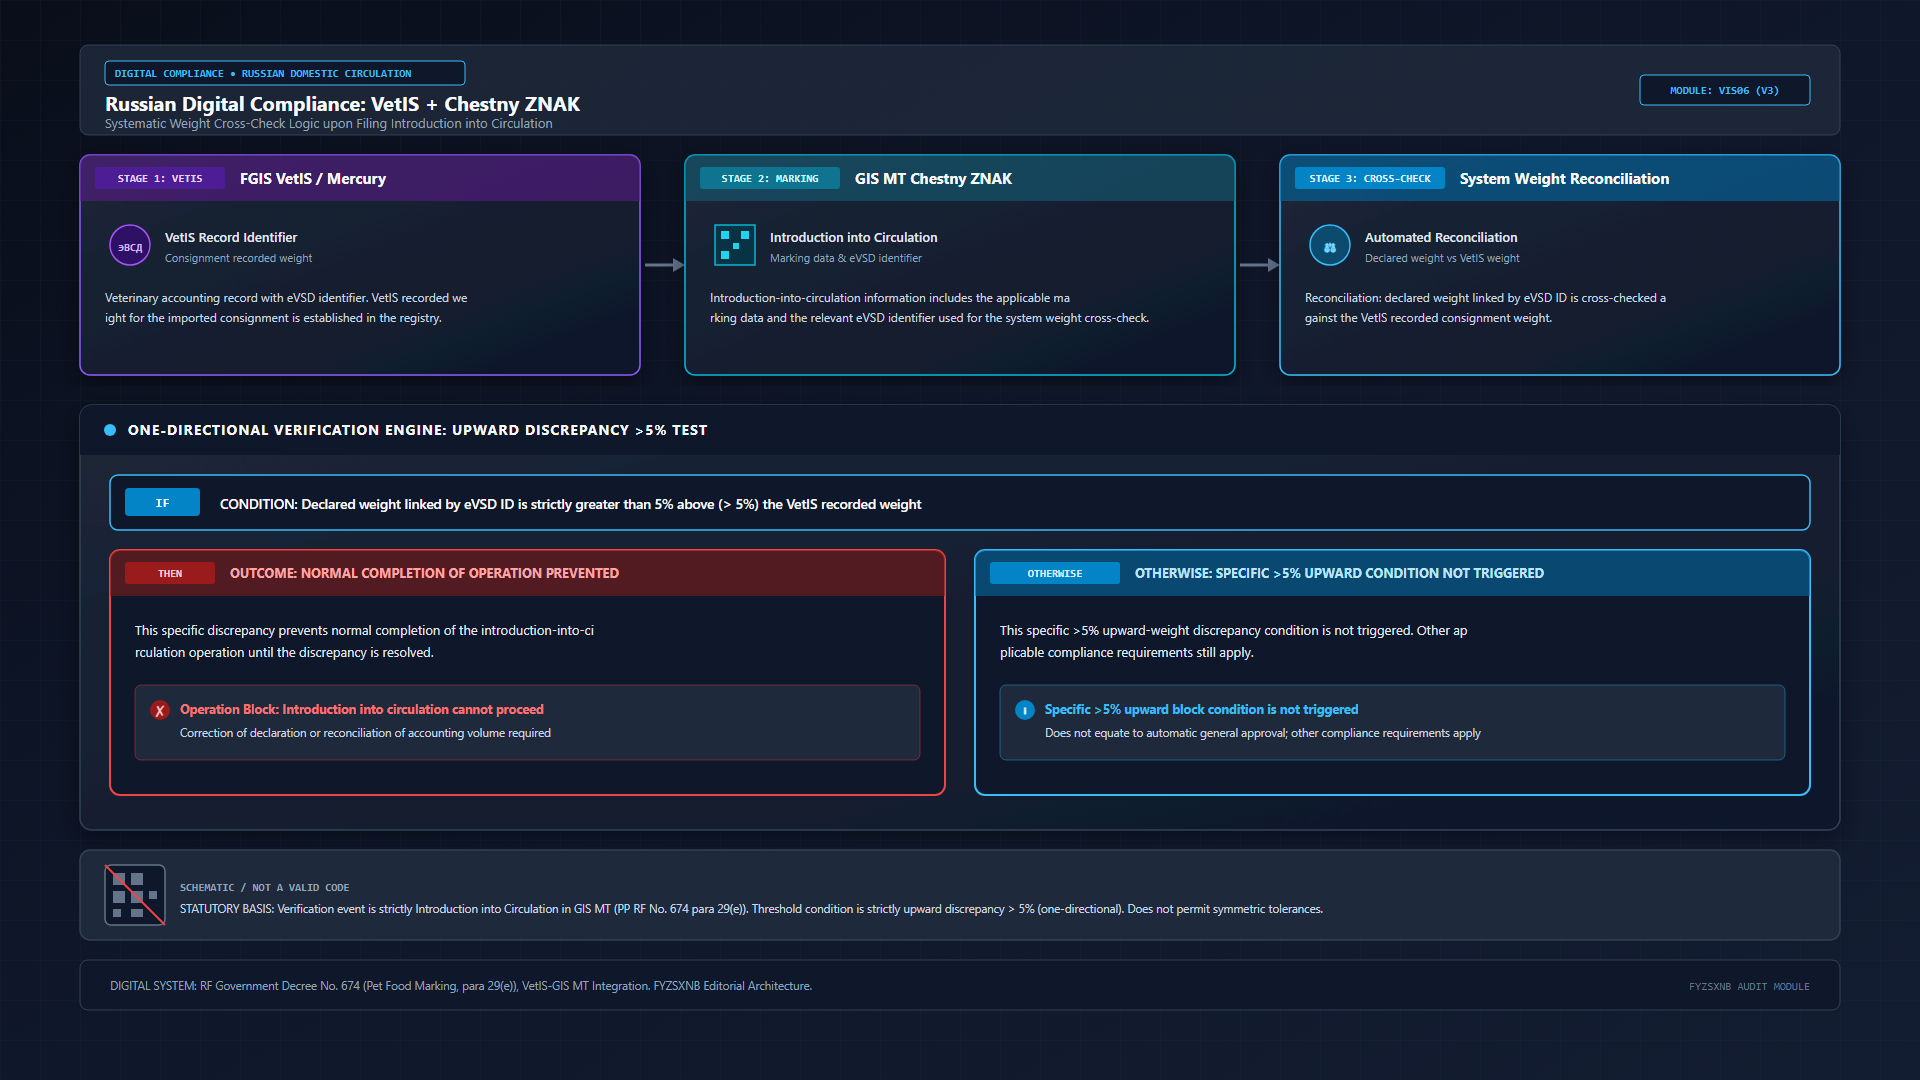Click the Specific >5% upward block not triggered text
The height and width of the screenshot is (1080, 1920).
1201,710
